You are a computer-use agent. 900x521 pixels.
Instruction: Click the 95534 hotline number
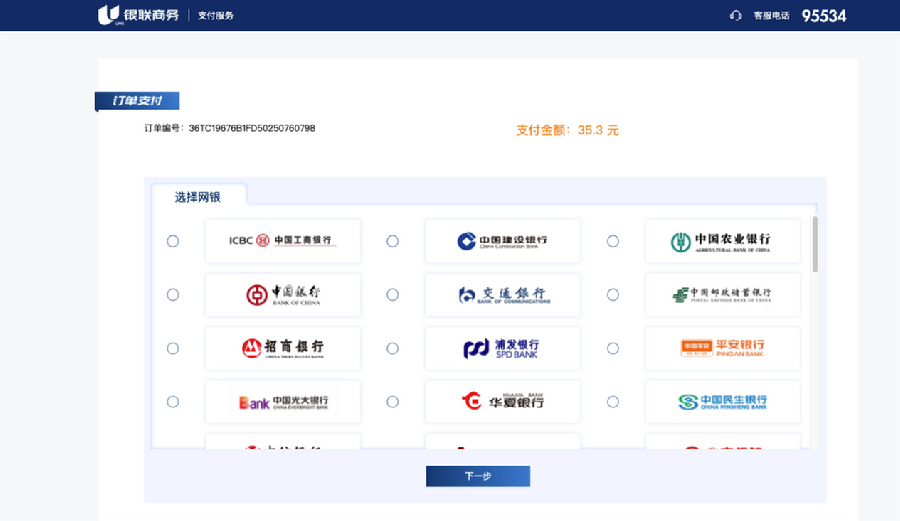coord(824,16)
